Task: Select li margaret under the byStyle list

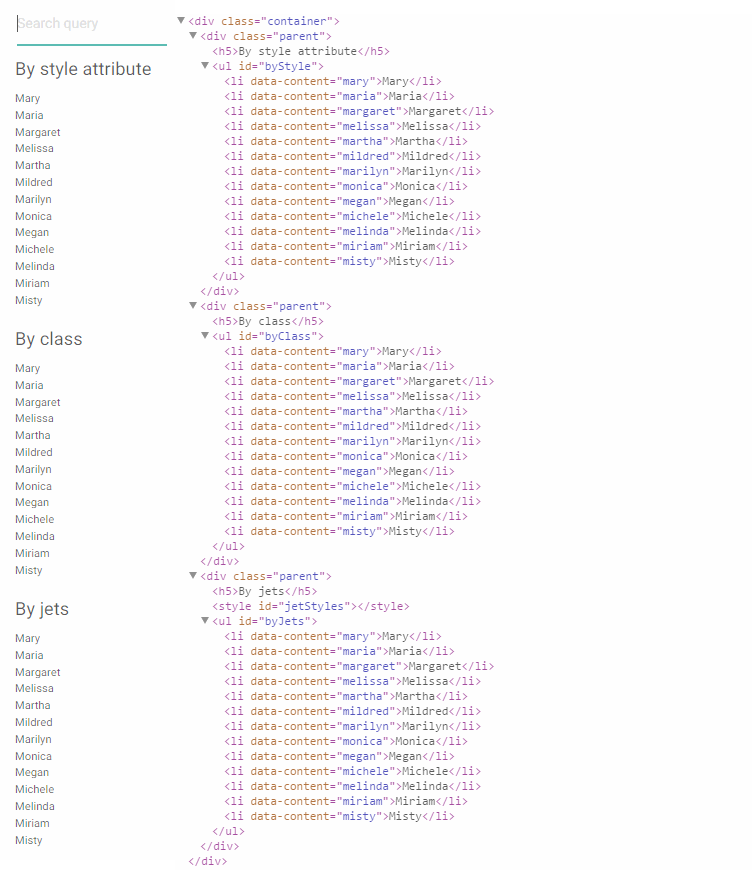Action: (x=359, y=111)
